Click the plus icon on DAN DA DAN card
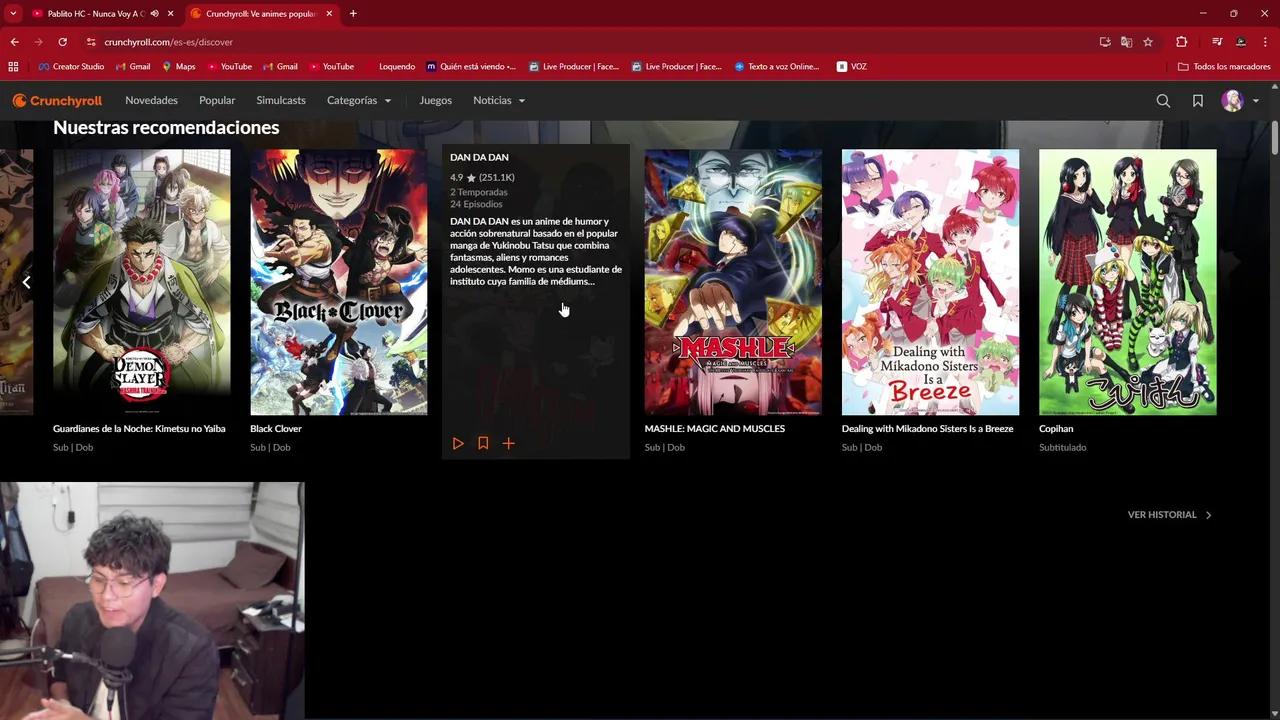 point(508,443)
